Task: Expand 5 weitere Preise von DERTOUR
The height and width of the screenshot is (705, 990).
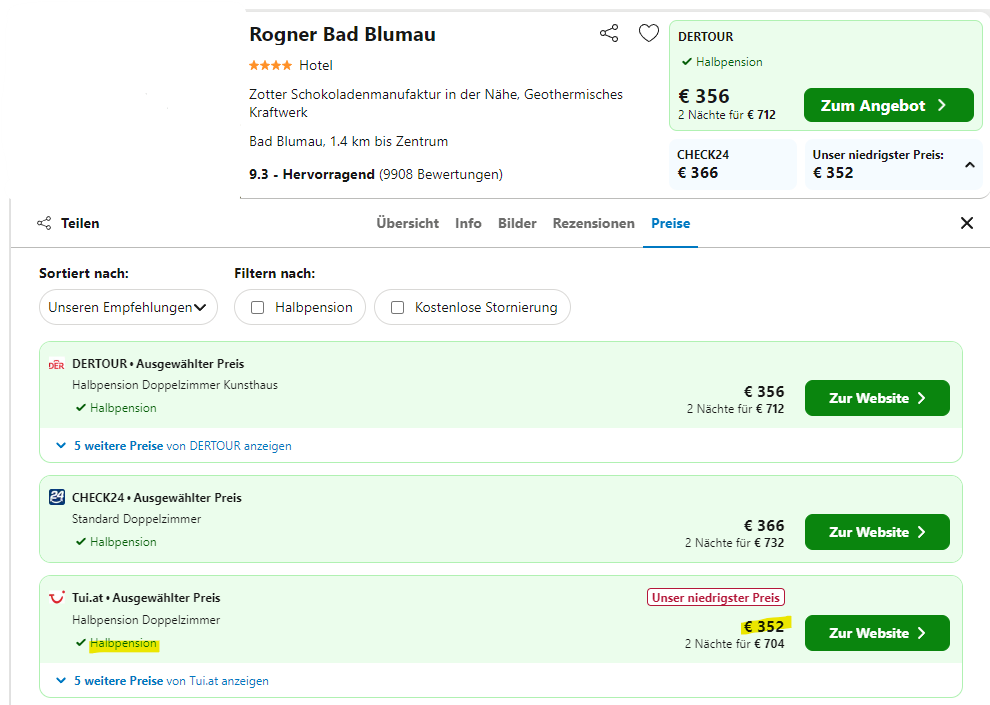Action: coord(174,446)
